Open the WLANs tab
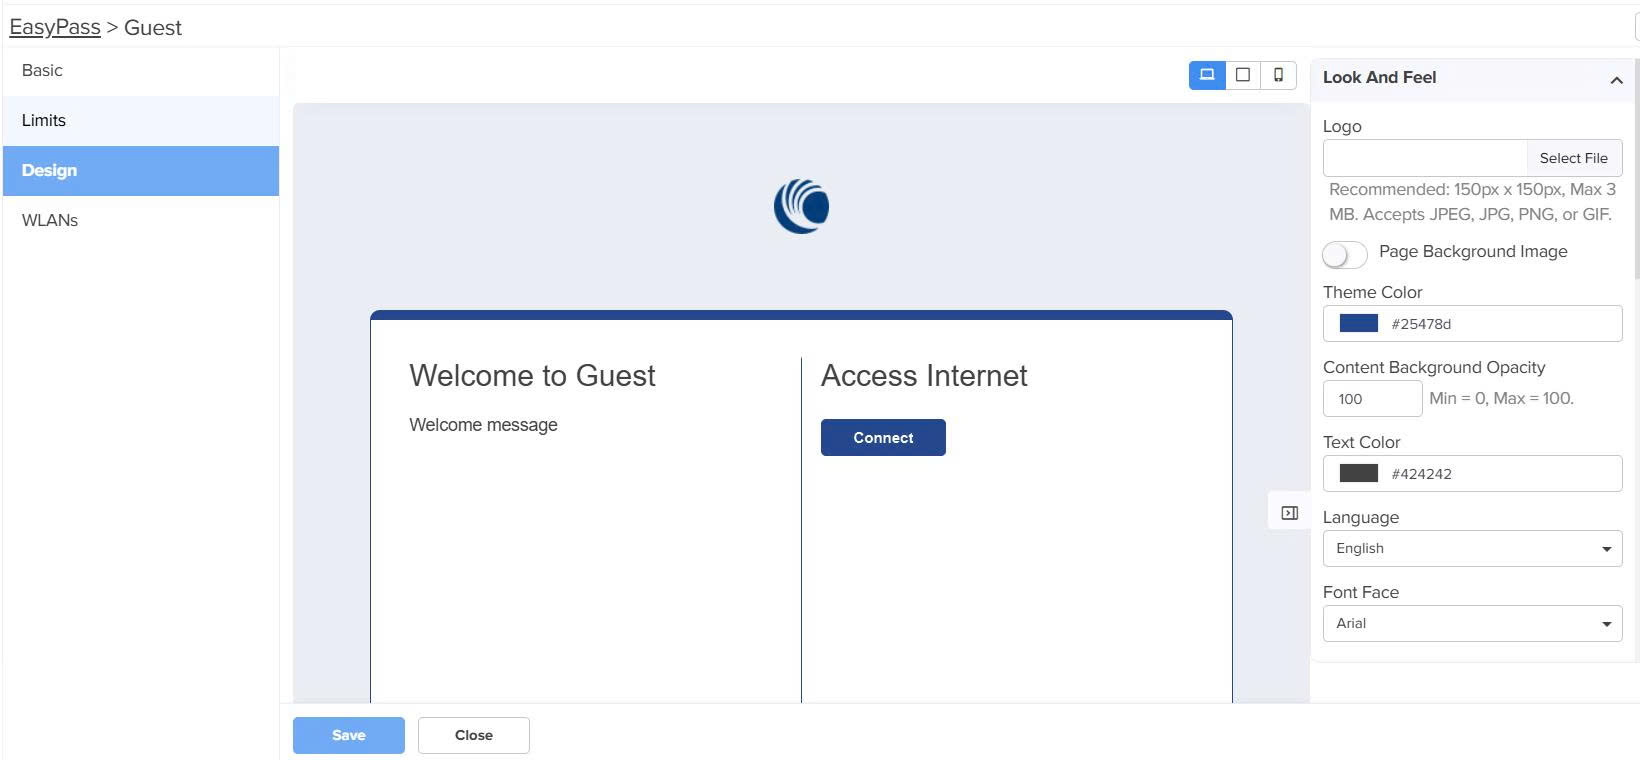 [50, 221]
